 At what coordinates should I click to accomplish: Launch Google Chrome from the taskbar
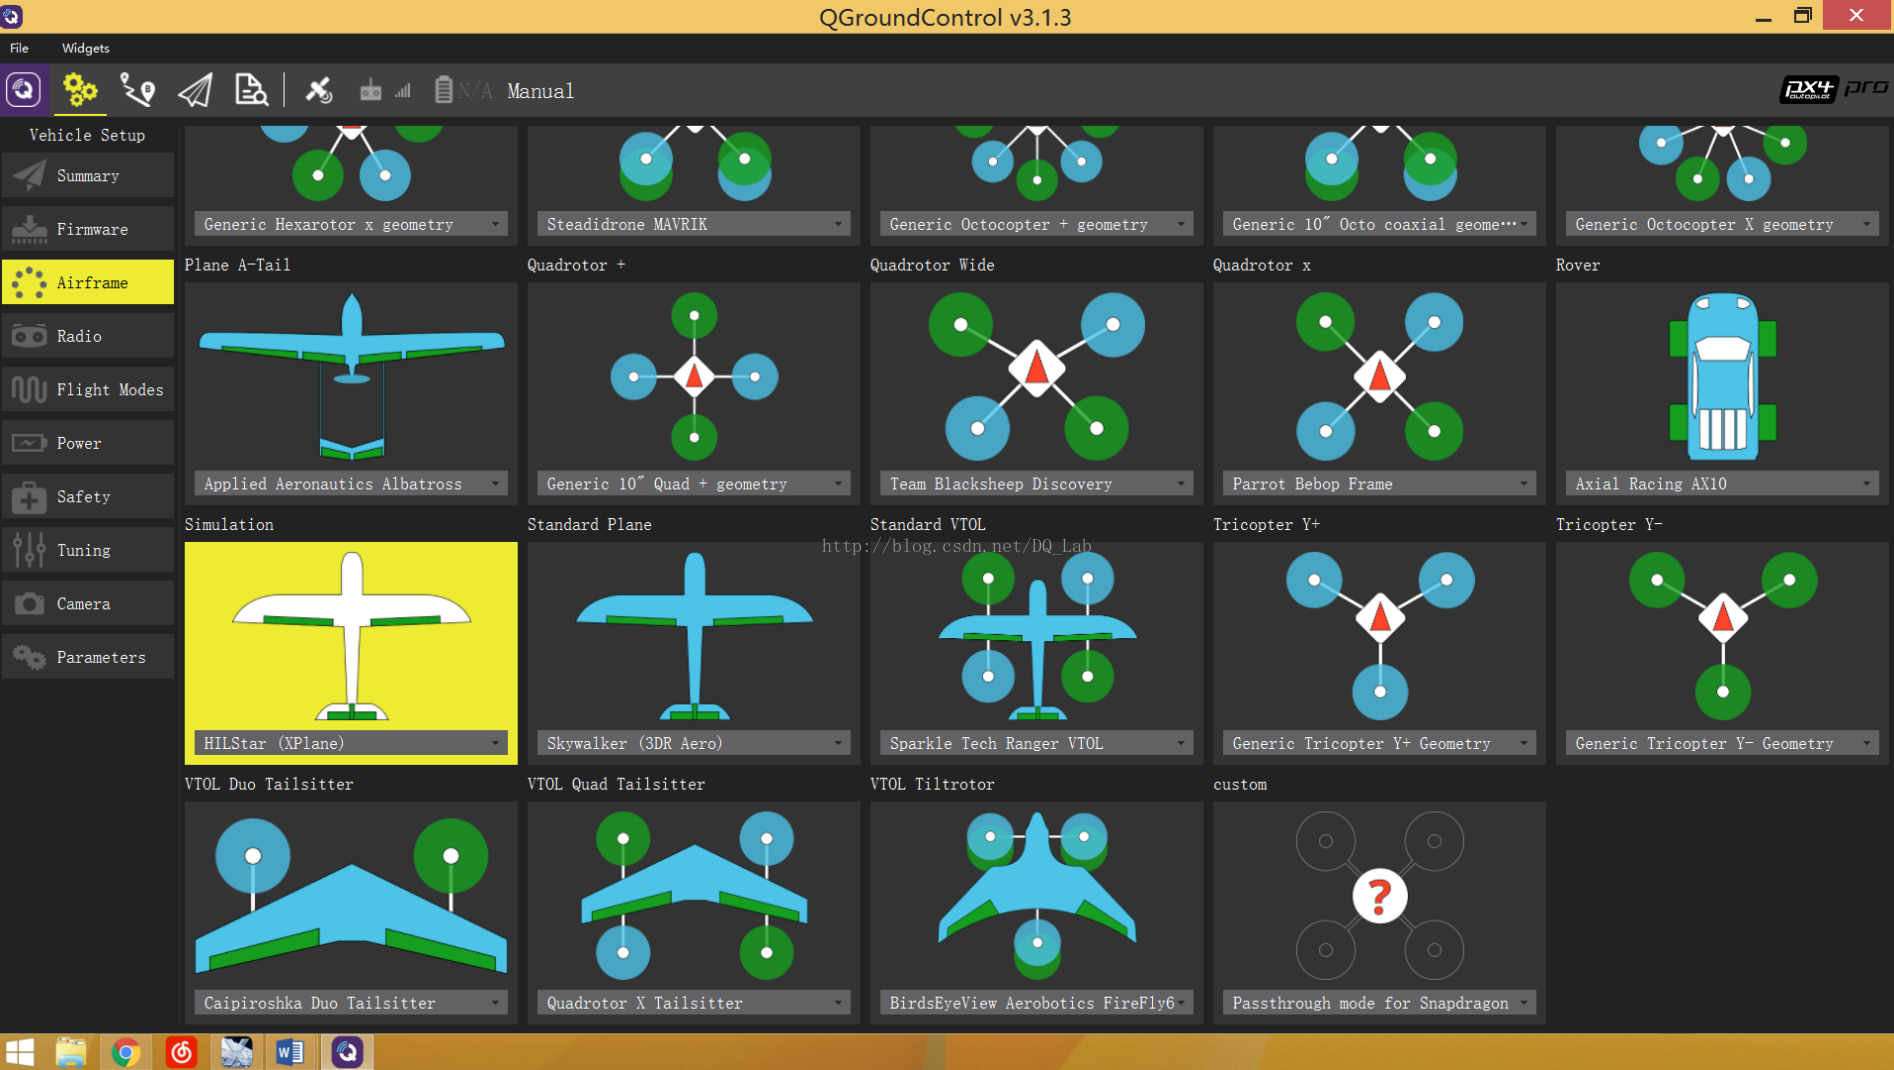pos(126,1052)
